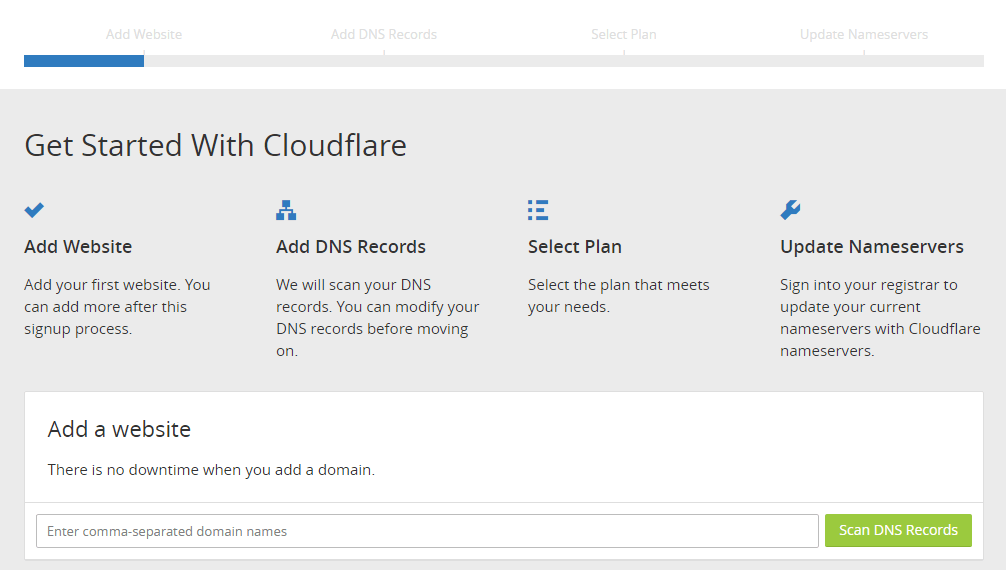Click the Add Website column heading
Image resolution: width=1006 pixels, height=570 pixels.
coord(78,246)
